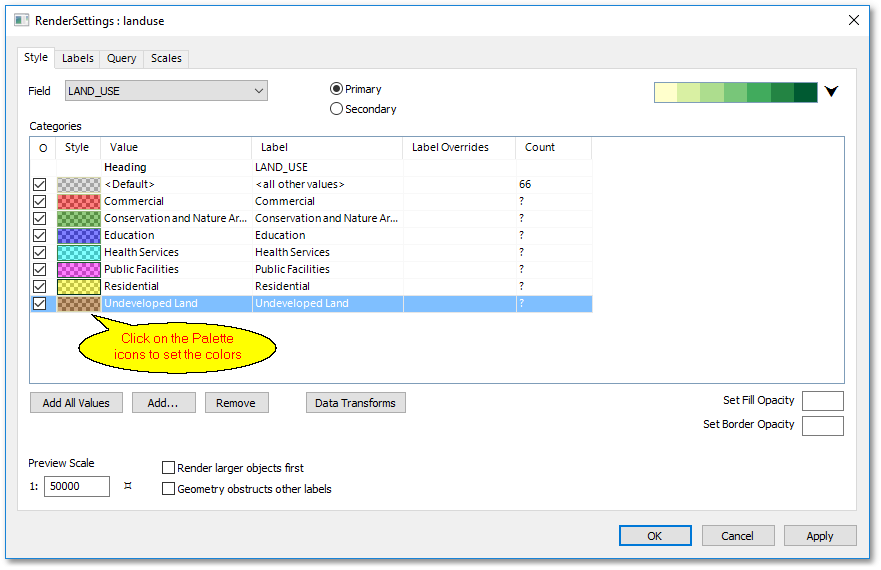Select the Residential value cell
The image size is (881, 570).
176,286
